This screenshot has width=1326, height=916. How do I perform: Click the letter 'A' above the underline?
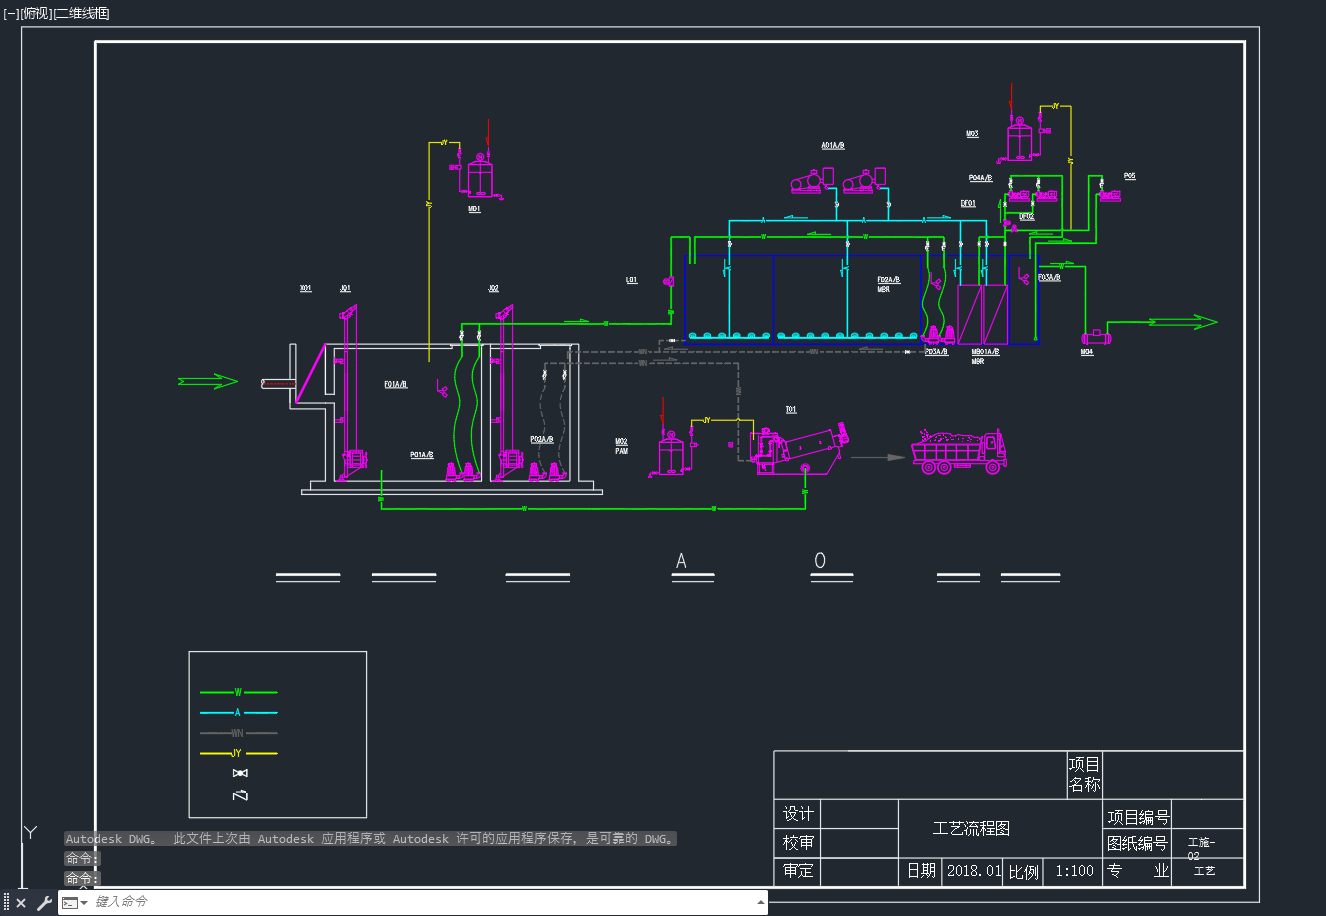tap(681, 561)
